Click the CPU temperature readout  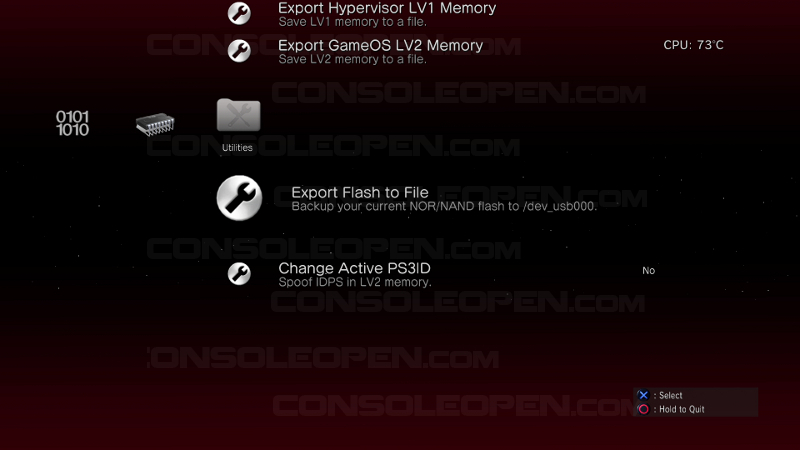[693, 45]
